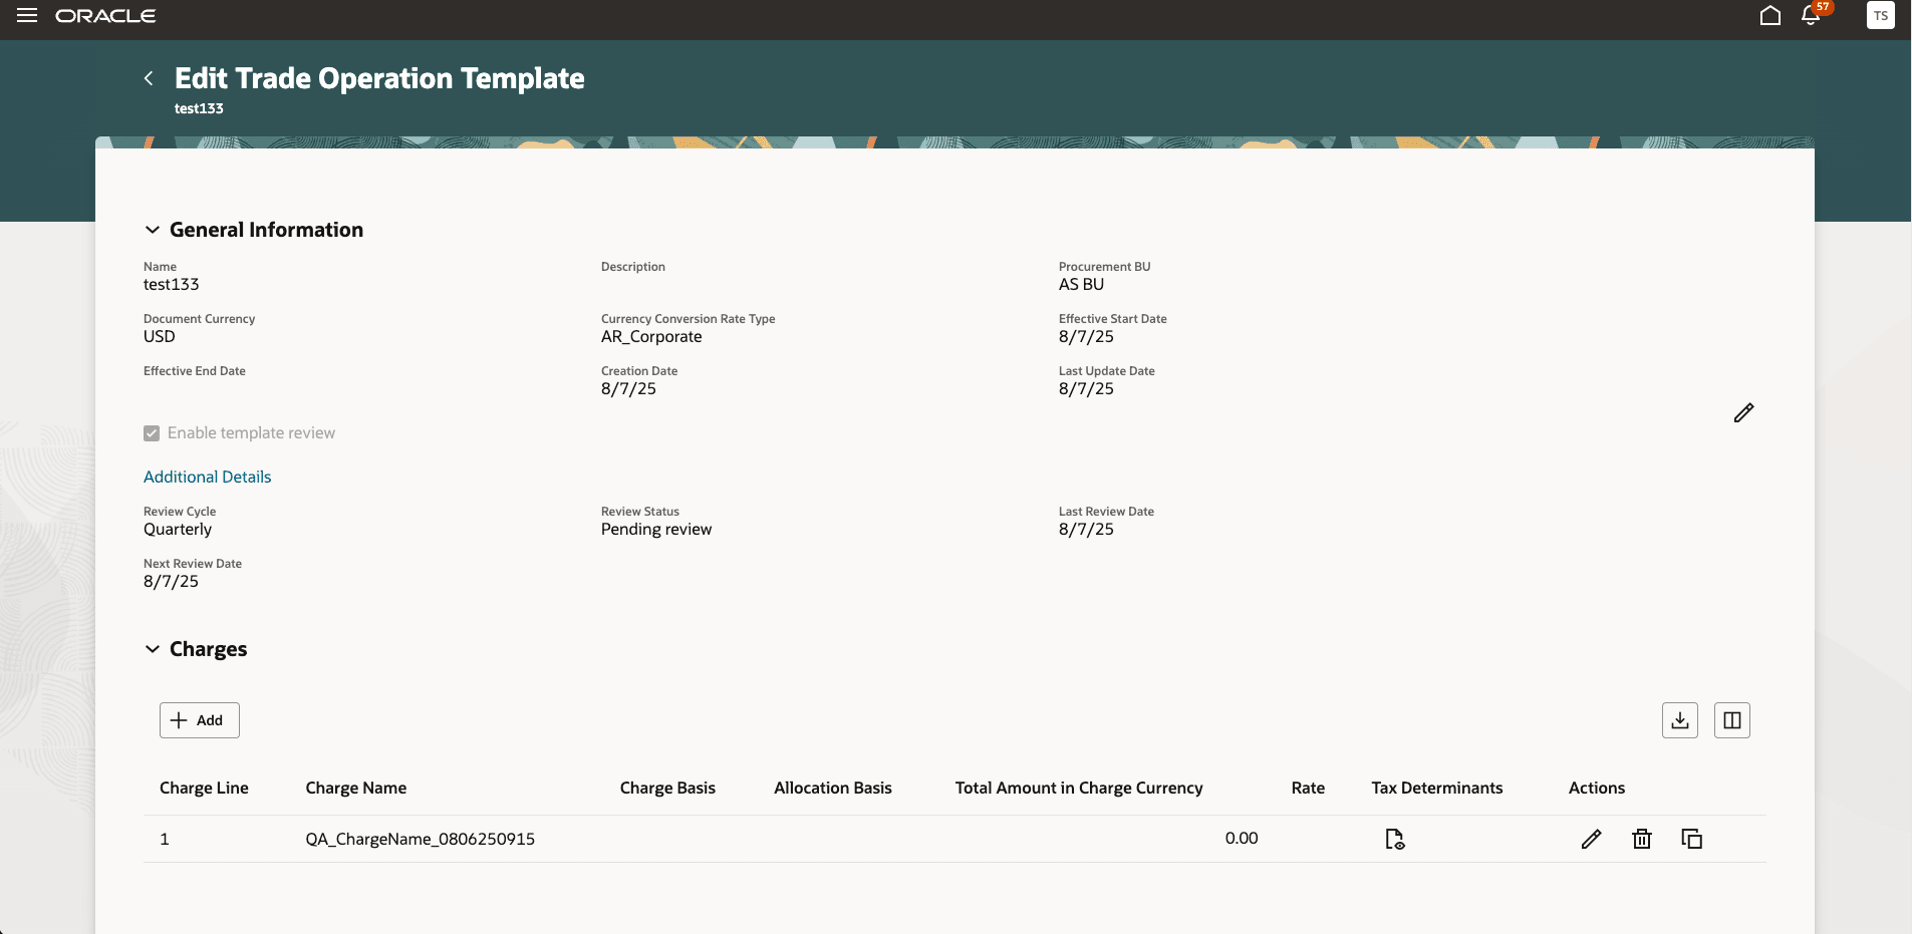This screenshot has height=934, width=1912.
Task: Click the Charge Line column header
Action: (x=204, y=788)
